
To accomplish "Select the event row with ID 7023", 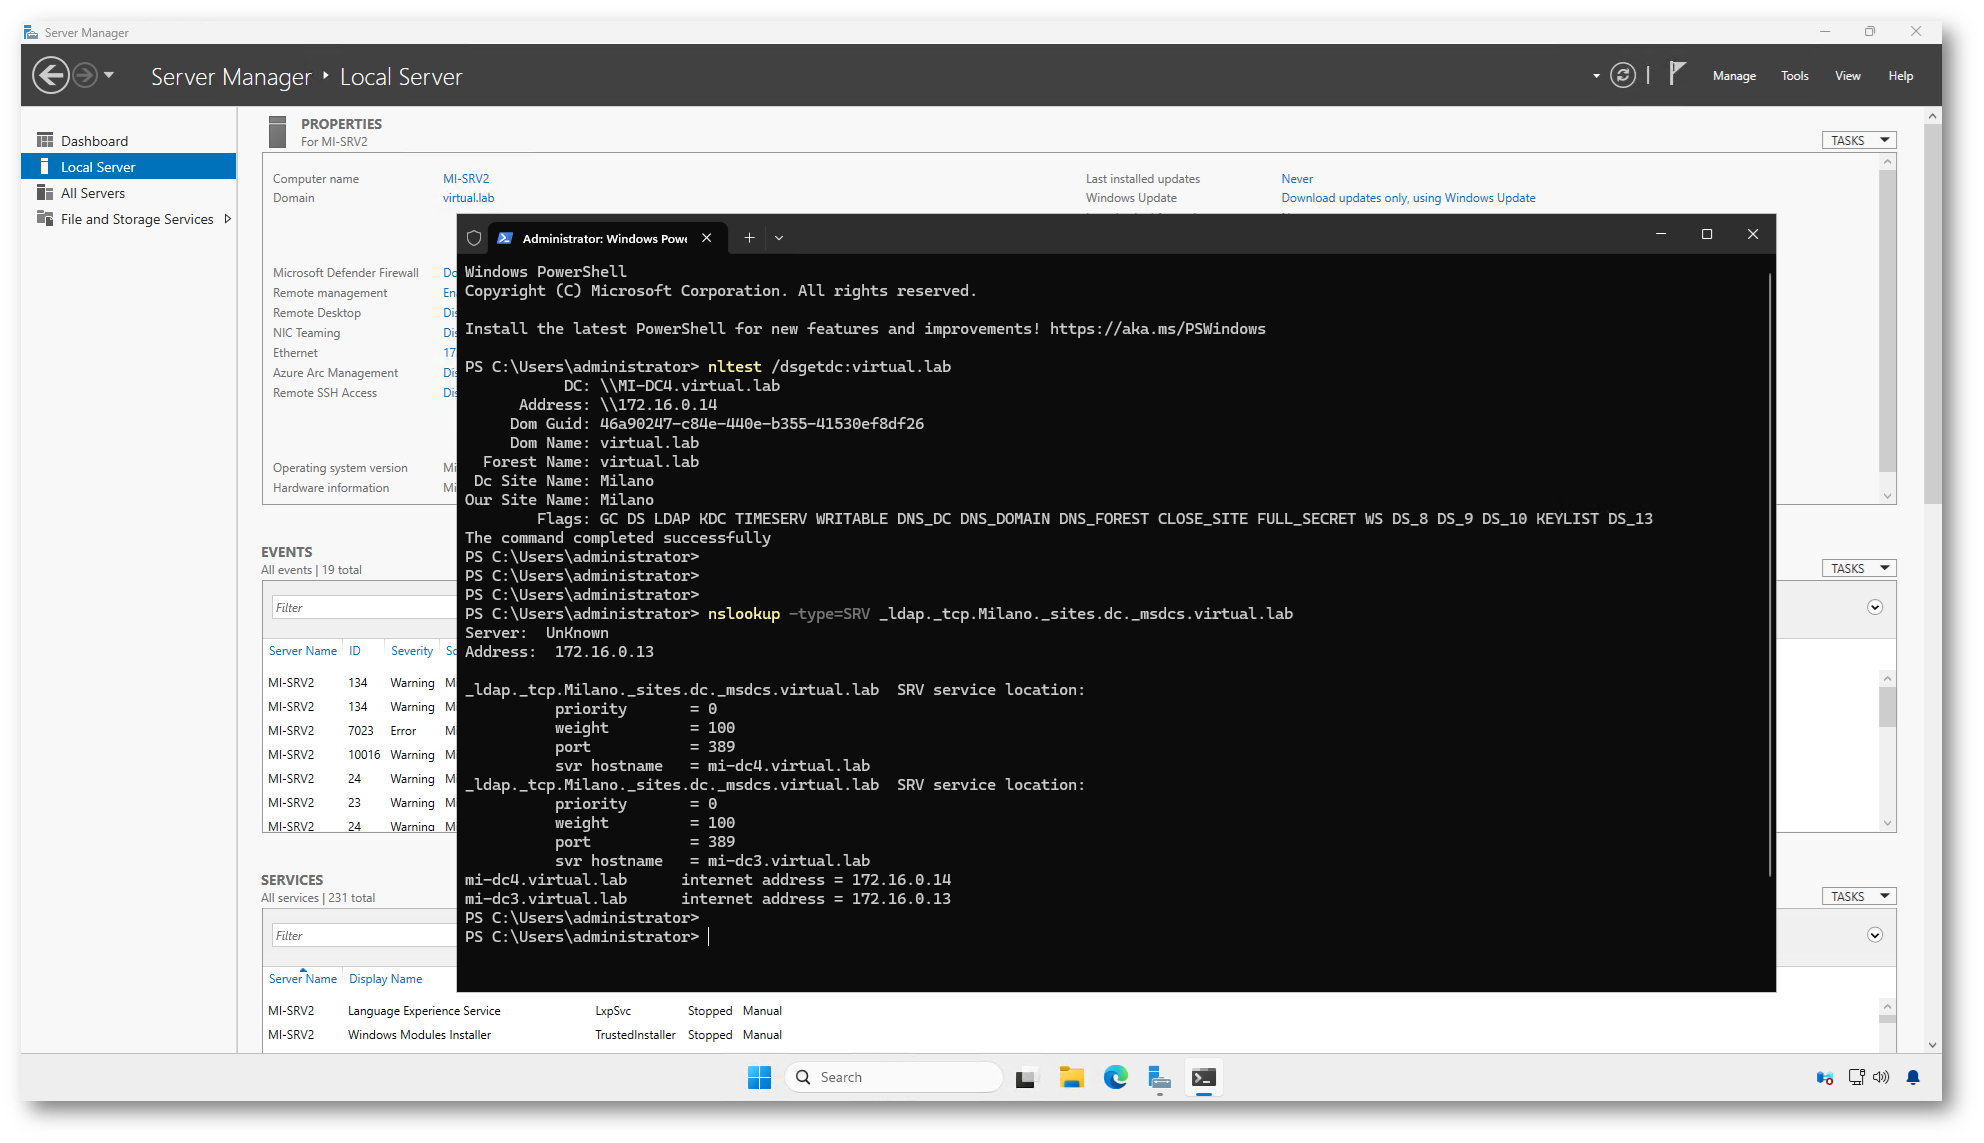I will [x=360, y=731].
